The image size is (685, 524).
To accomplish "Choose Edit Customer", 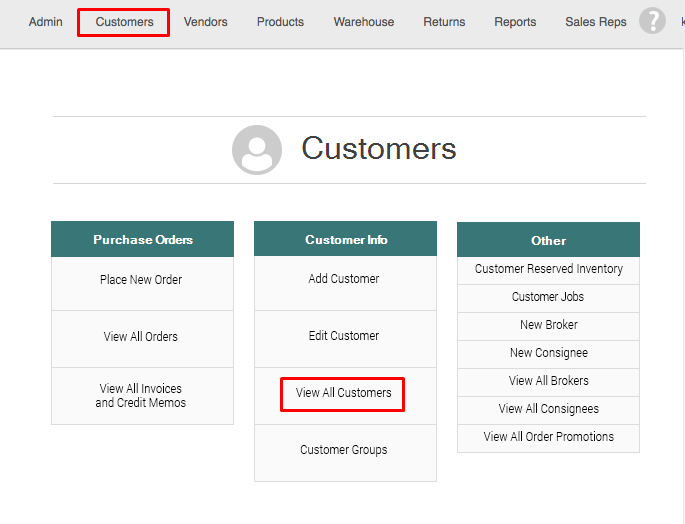I will [x=344, y=336].
